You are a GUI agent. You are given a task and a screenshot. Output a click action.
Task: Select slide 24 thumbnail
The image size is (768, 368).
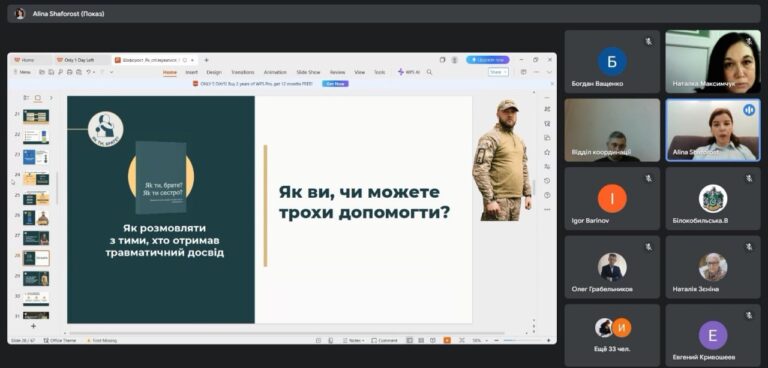pyautogui.click(x=36, y=178)
